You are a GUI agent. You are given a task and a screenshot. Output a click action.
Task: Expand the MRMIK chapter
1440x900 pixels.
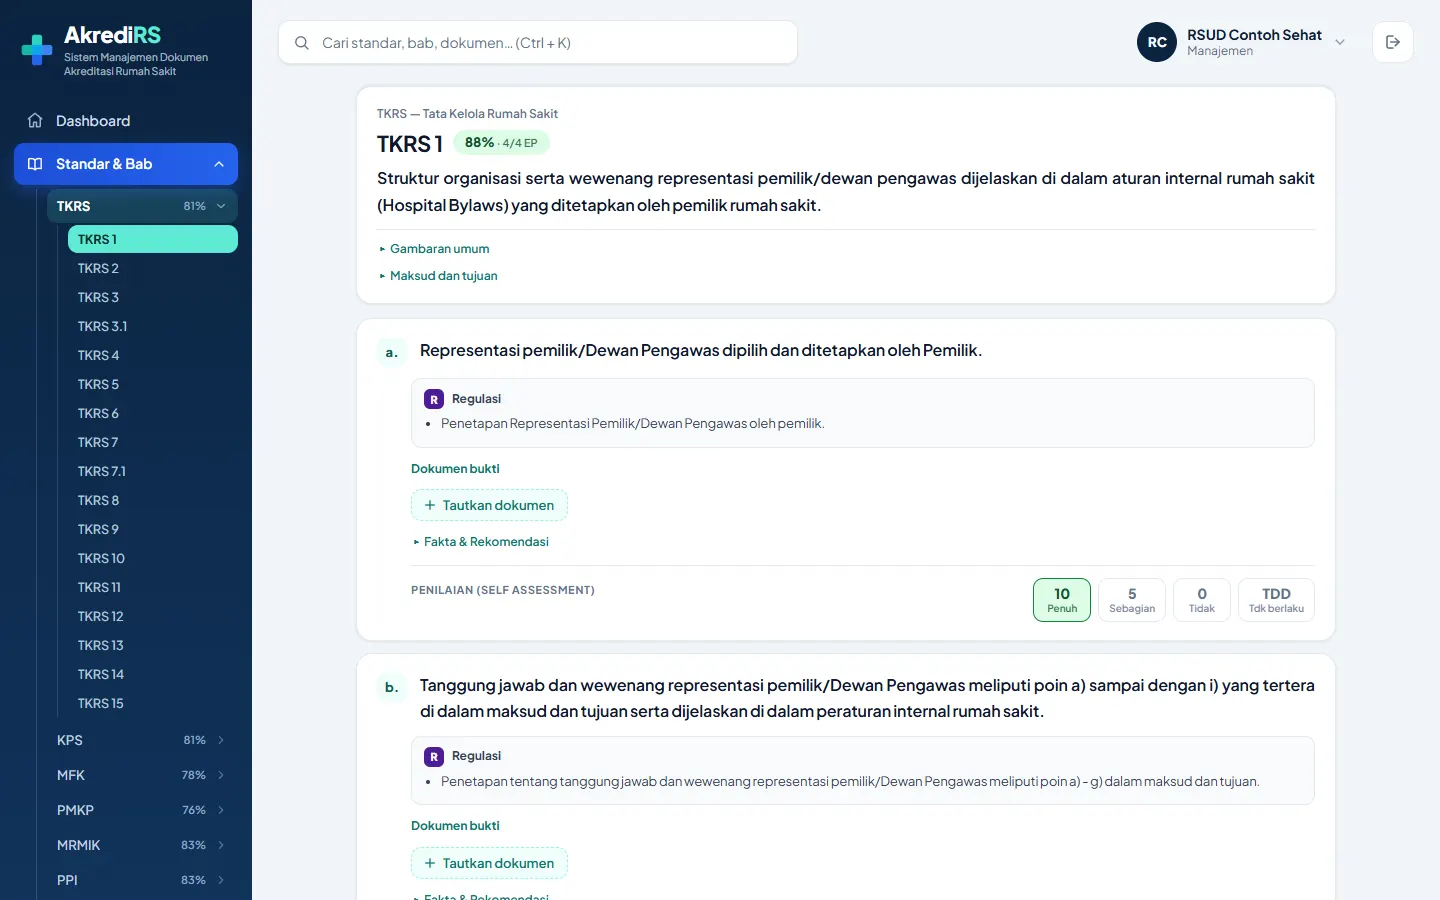[x=141, y=845]
